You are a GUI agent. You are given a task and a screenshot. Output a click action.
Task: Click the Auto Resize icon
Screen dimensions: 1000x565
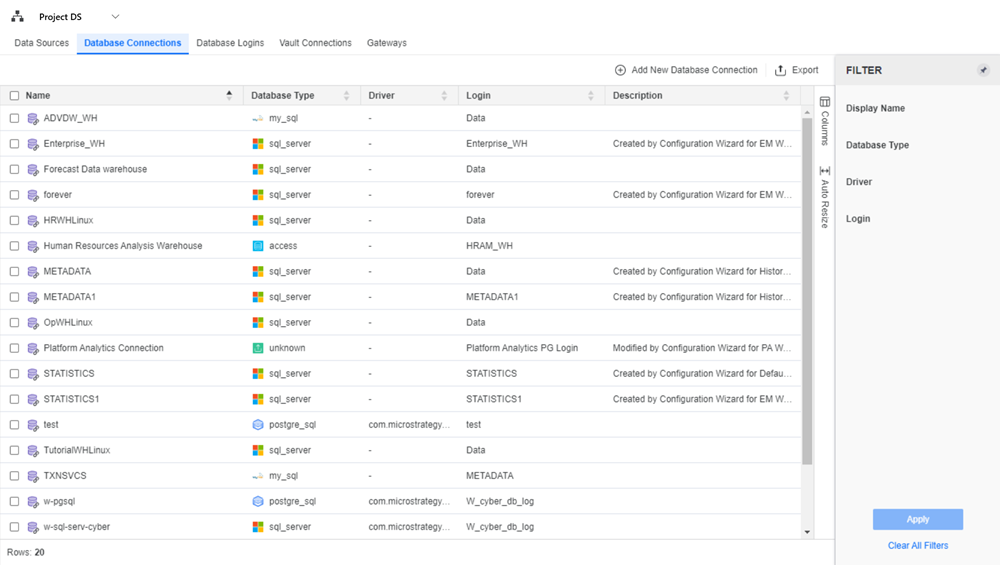[825, 171]
